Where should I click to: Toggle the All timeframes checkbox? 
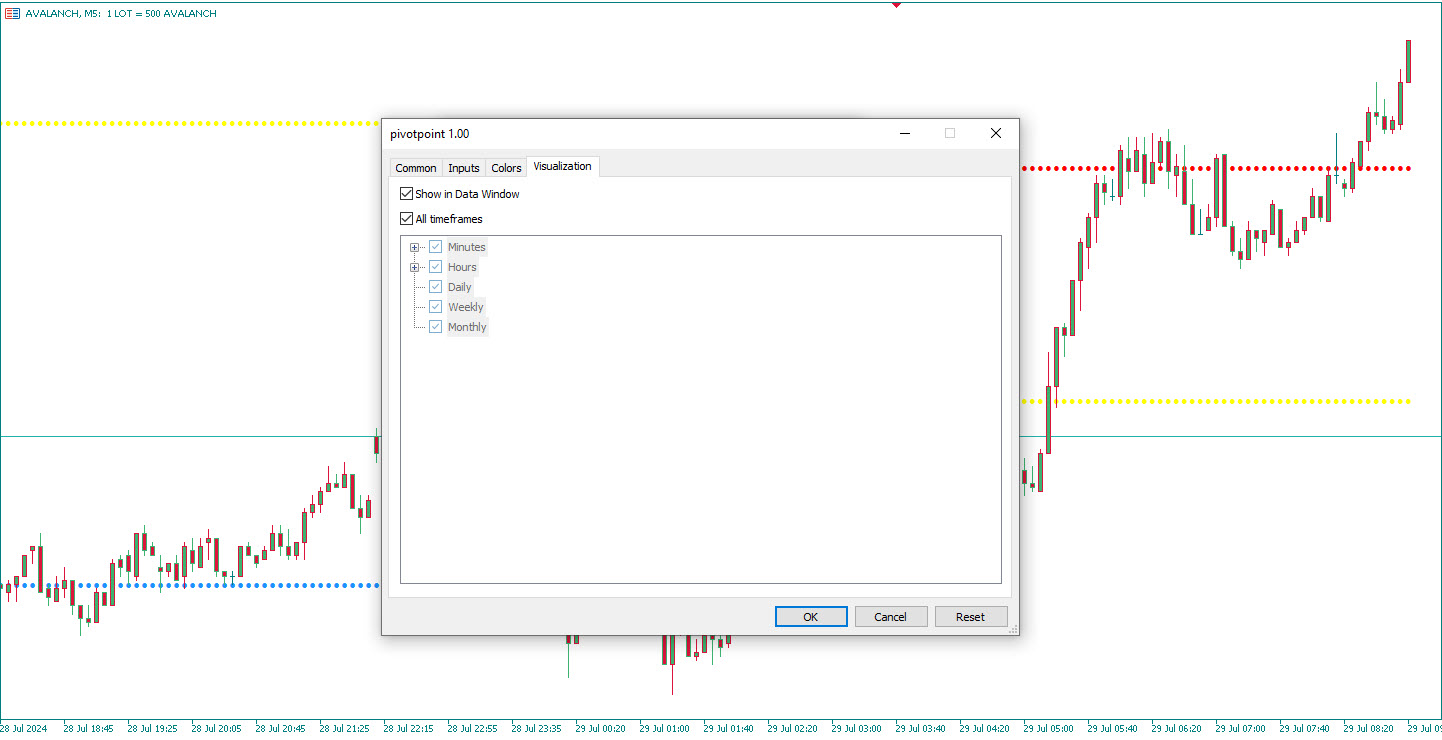pos(406,219)
